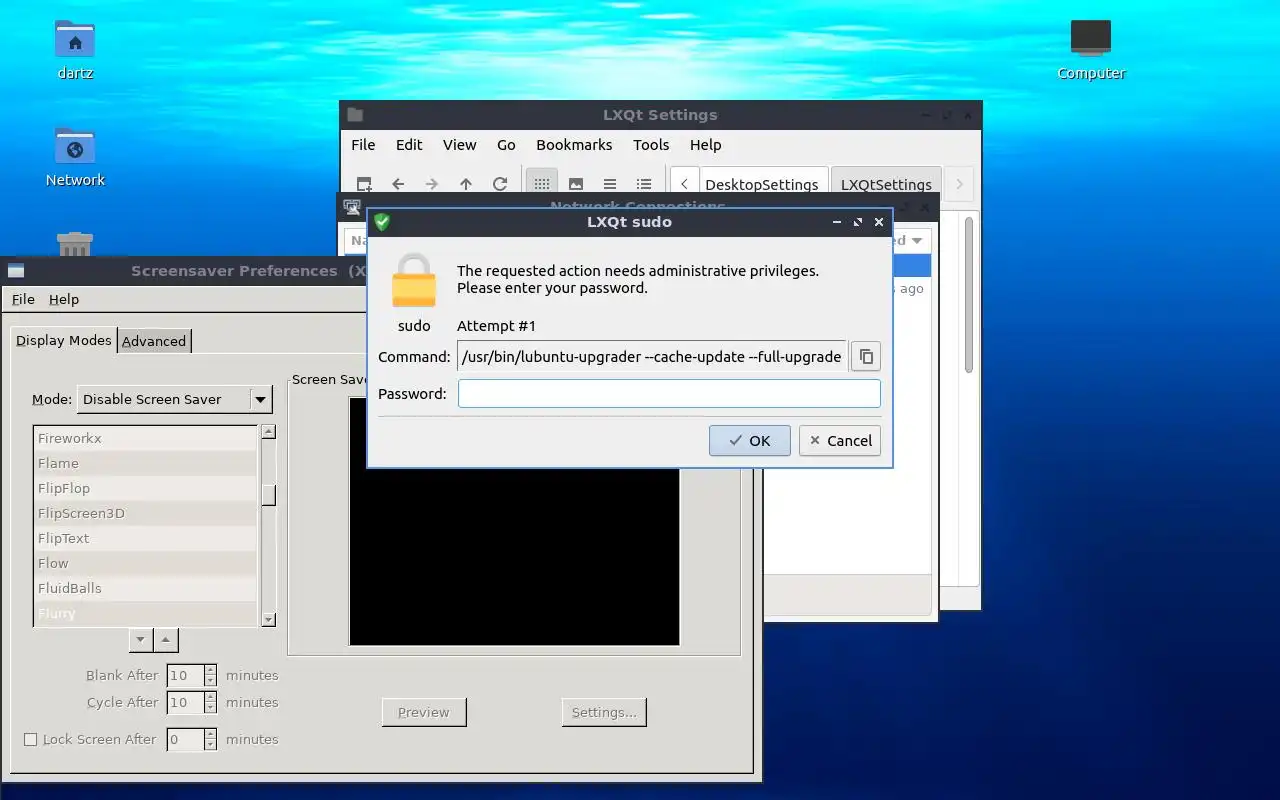This screenshot has width=1280, height=800.
Task: Copy the sudo command to clipboard
Action: pyautogui.click(x=866, y=357)
